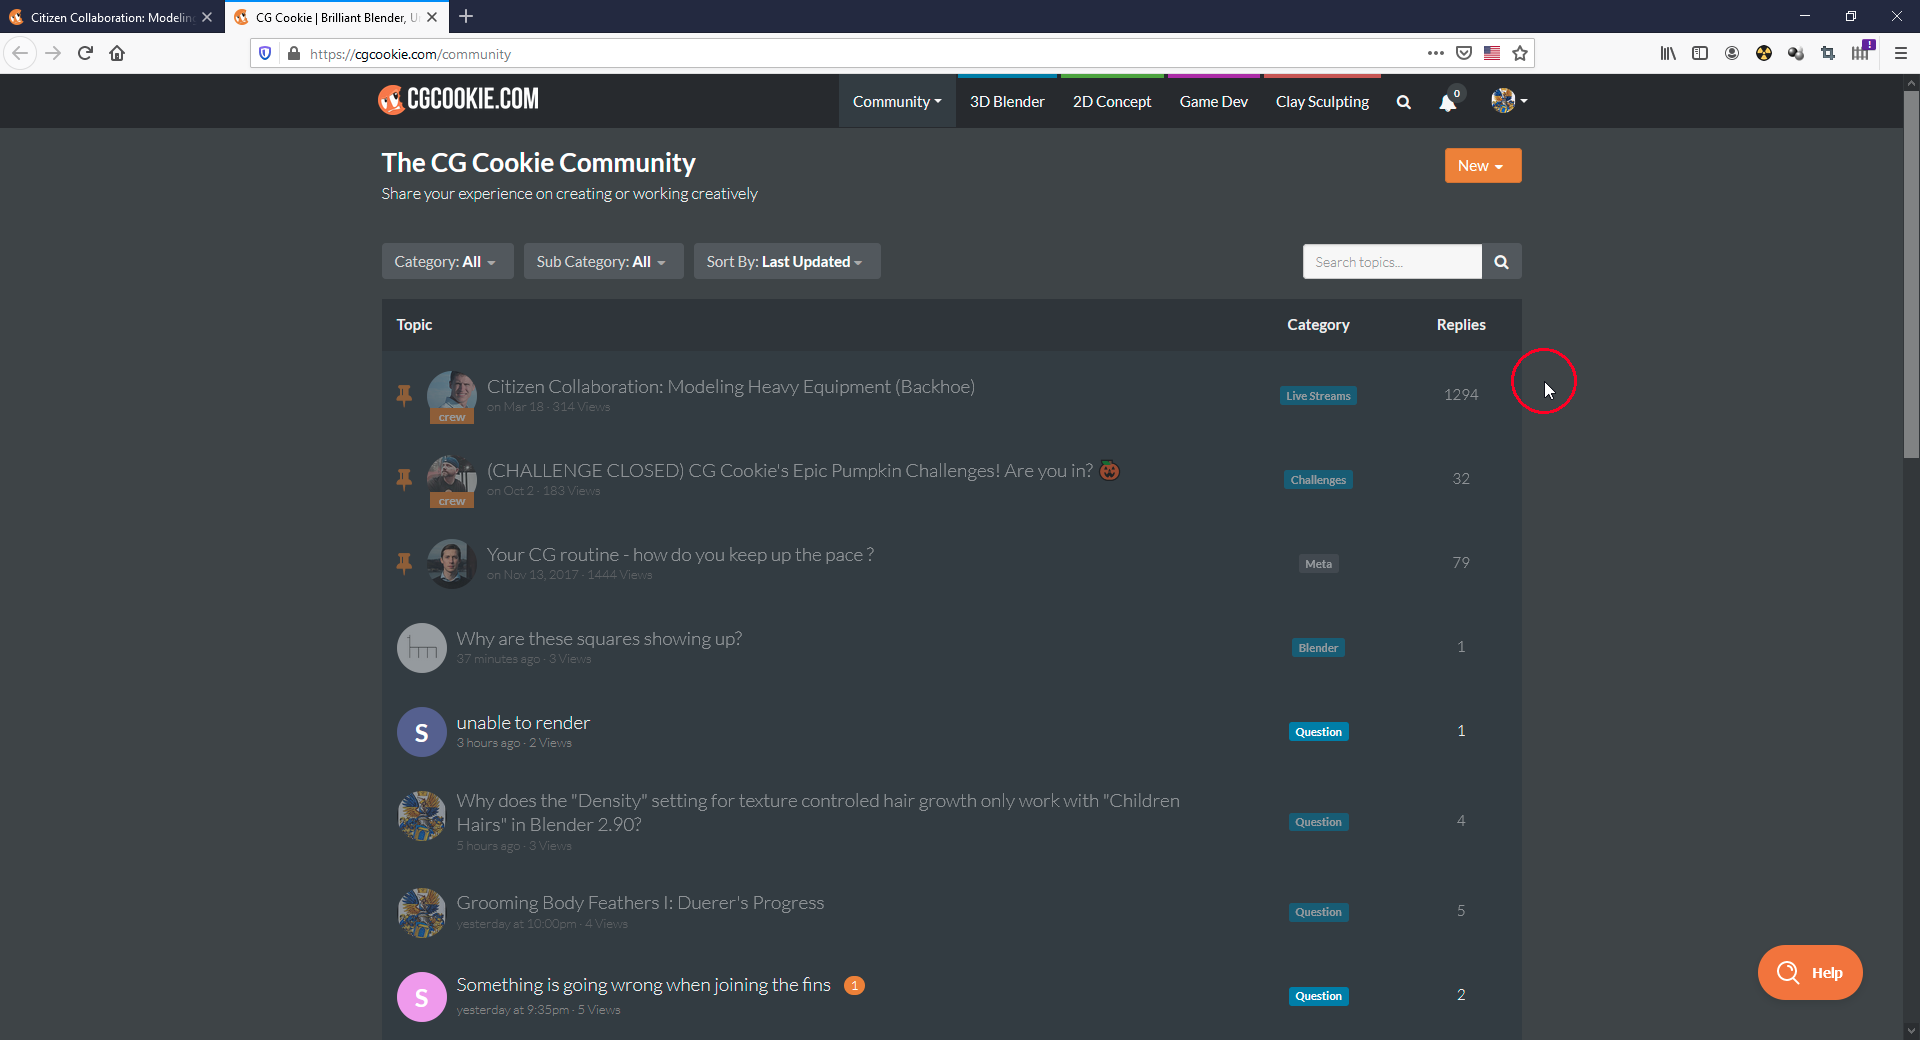Open Citizen Collaboration Backhoe topic
This screenshot has height=1040, width=1920.
[731, 387]
